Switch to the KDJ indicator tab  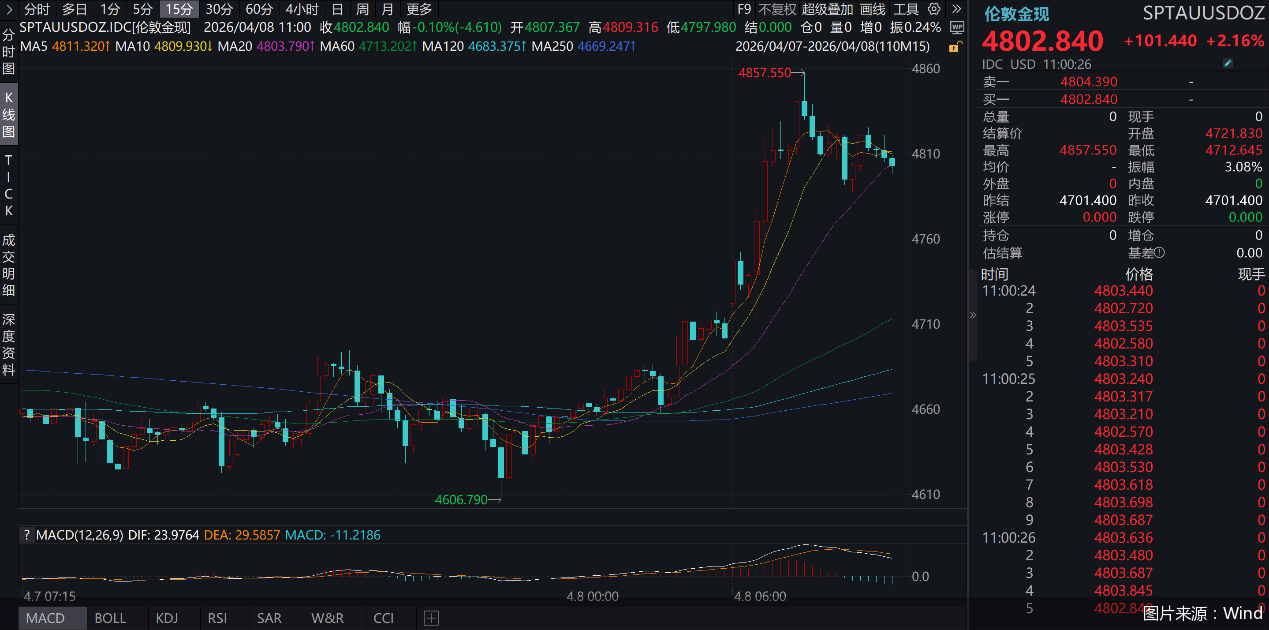click(166, 618)
